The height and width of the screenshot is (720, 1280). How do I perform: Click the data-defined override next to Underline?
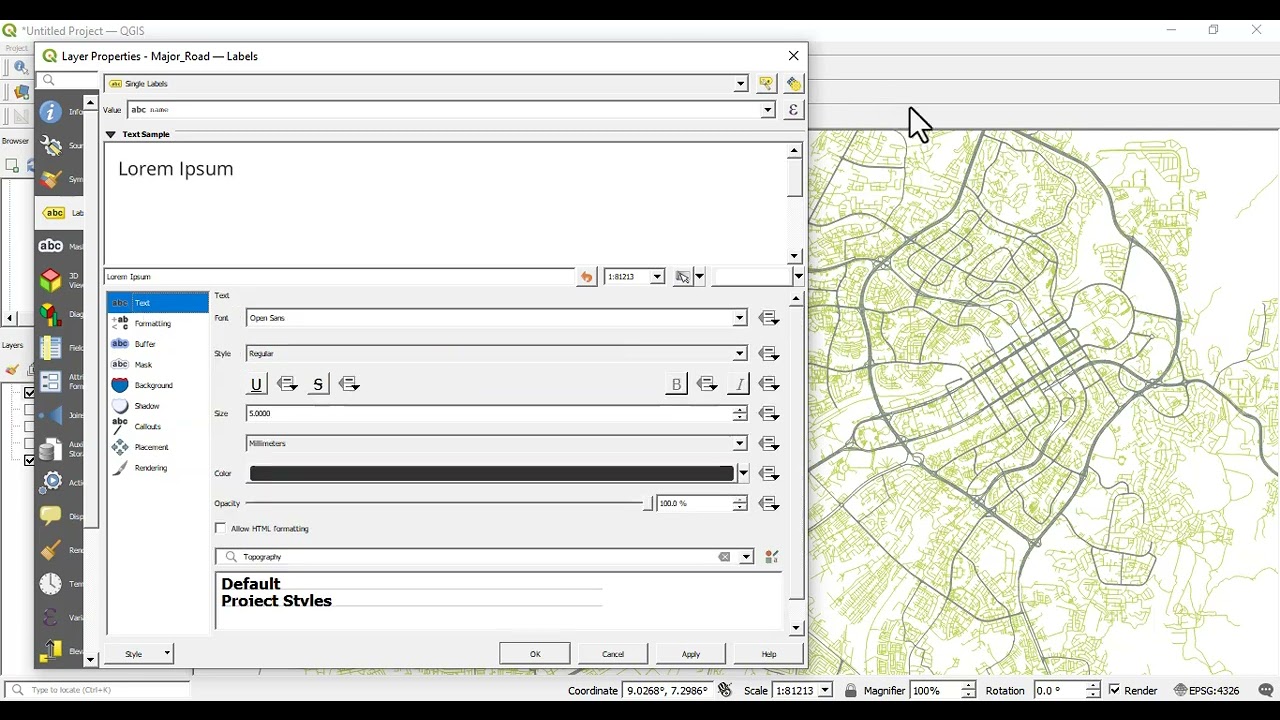[288, 384]
